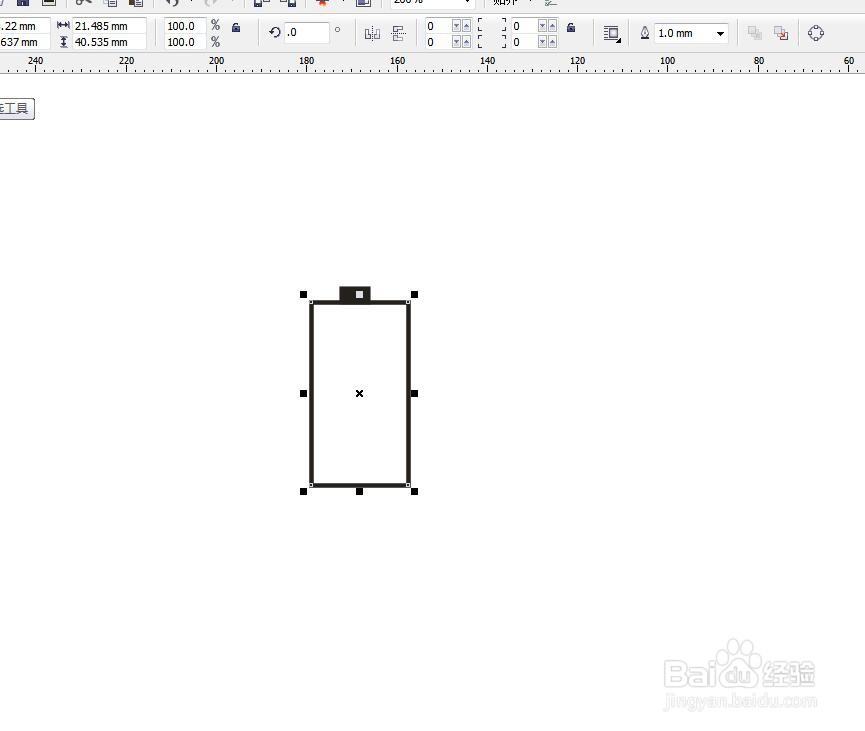
Task: Click the object width arrow icon
Action: [x=63, y=25]
